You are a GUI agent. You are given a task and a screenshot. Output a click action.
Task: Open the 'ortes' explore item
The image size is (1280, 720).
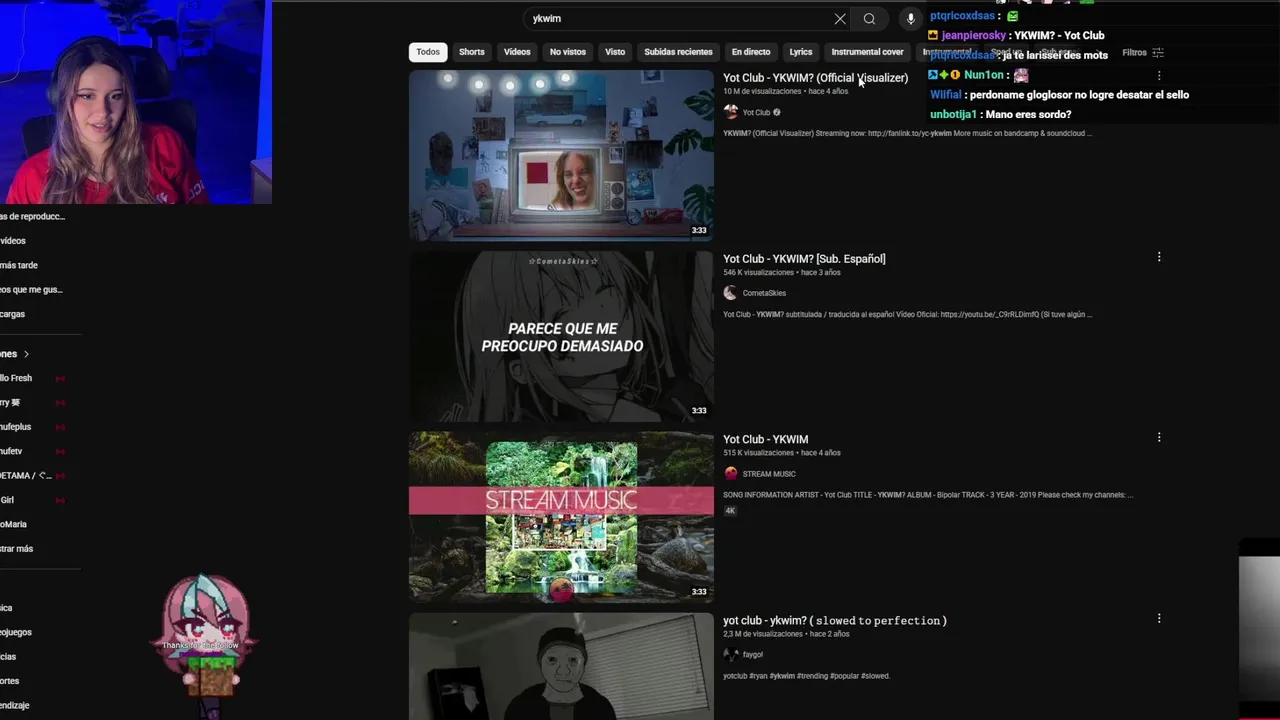(x=10, y=681)
